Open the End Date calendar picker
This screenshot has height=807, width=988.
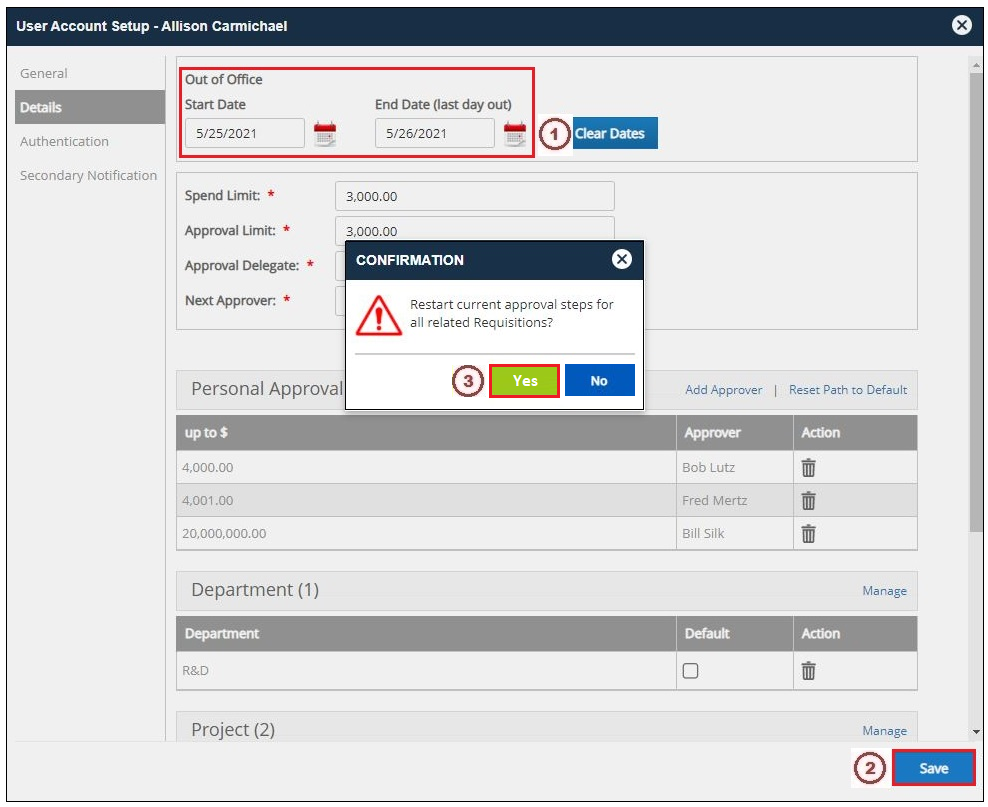pyautogui.click(x=515, y=134)
